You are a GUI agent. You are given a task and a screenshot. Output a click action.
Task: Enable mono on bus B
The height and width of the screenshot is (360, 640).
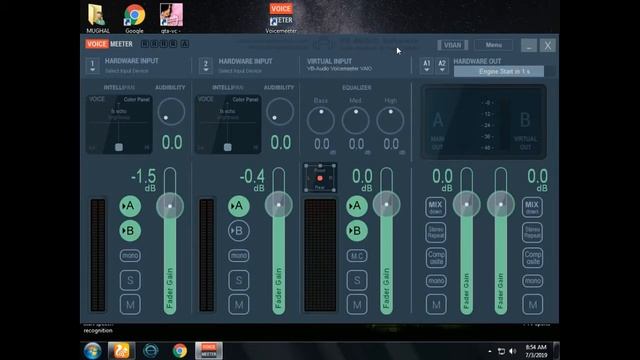coord(532,281)
